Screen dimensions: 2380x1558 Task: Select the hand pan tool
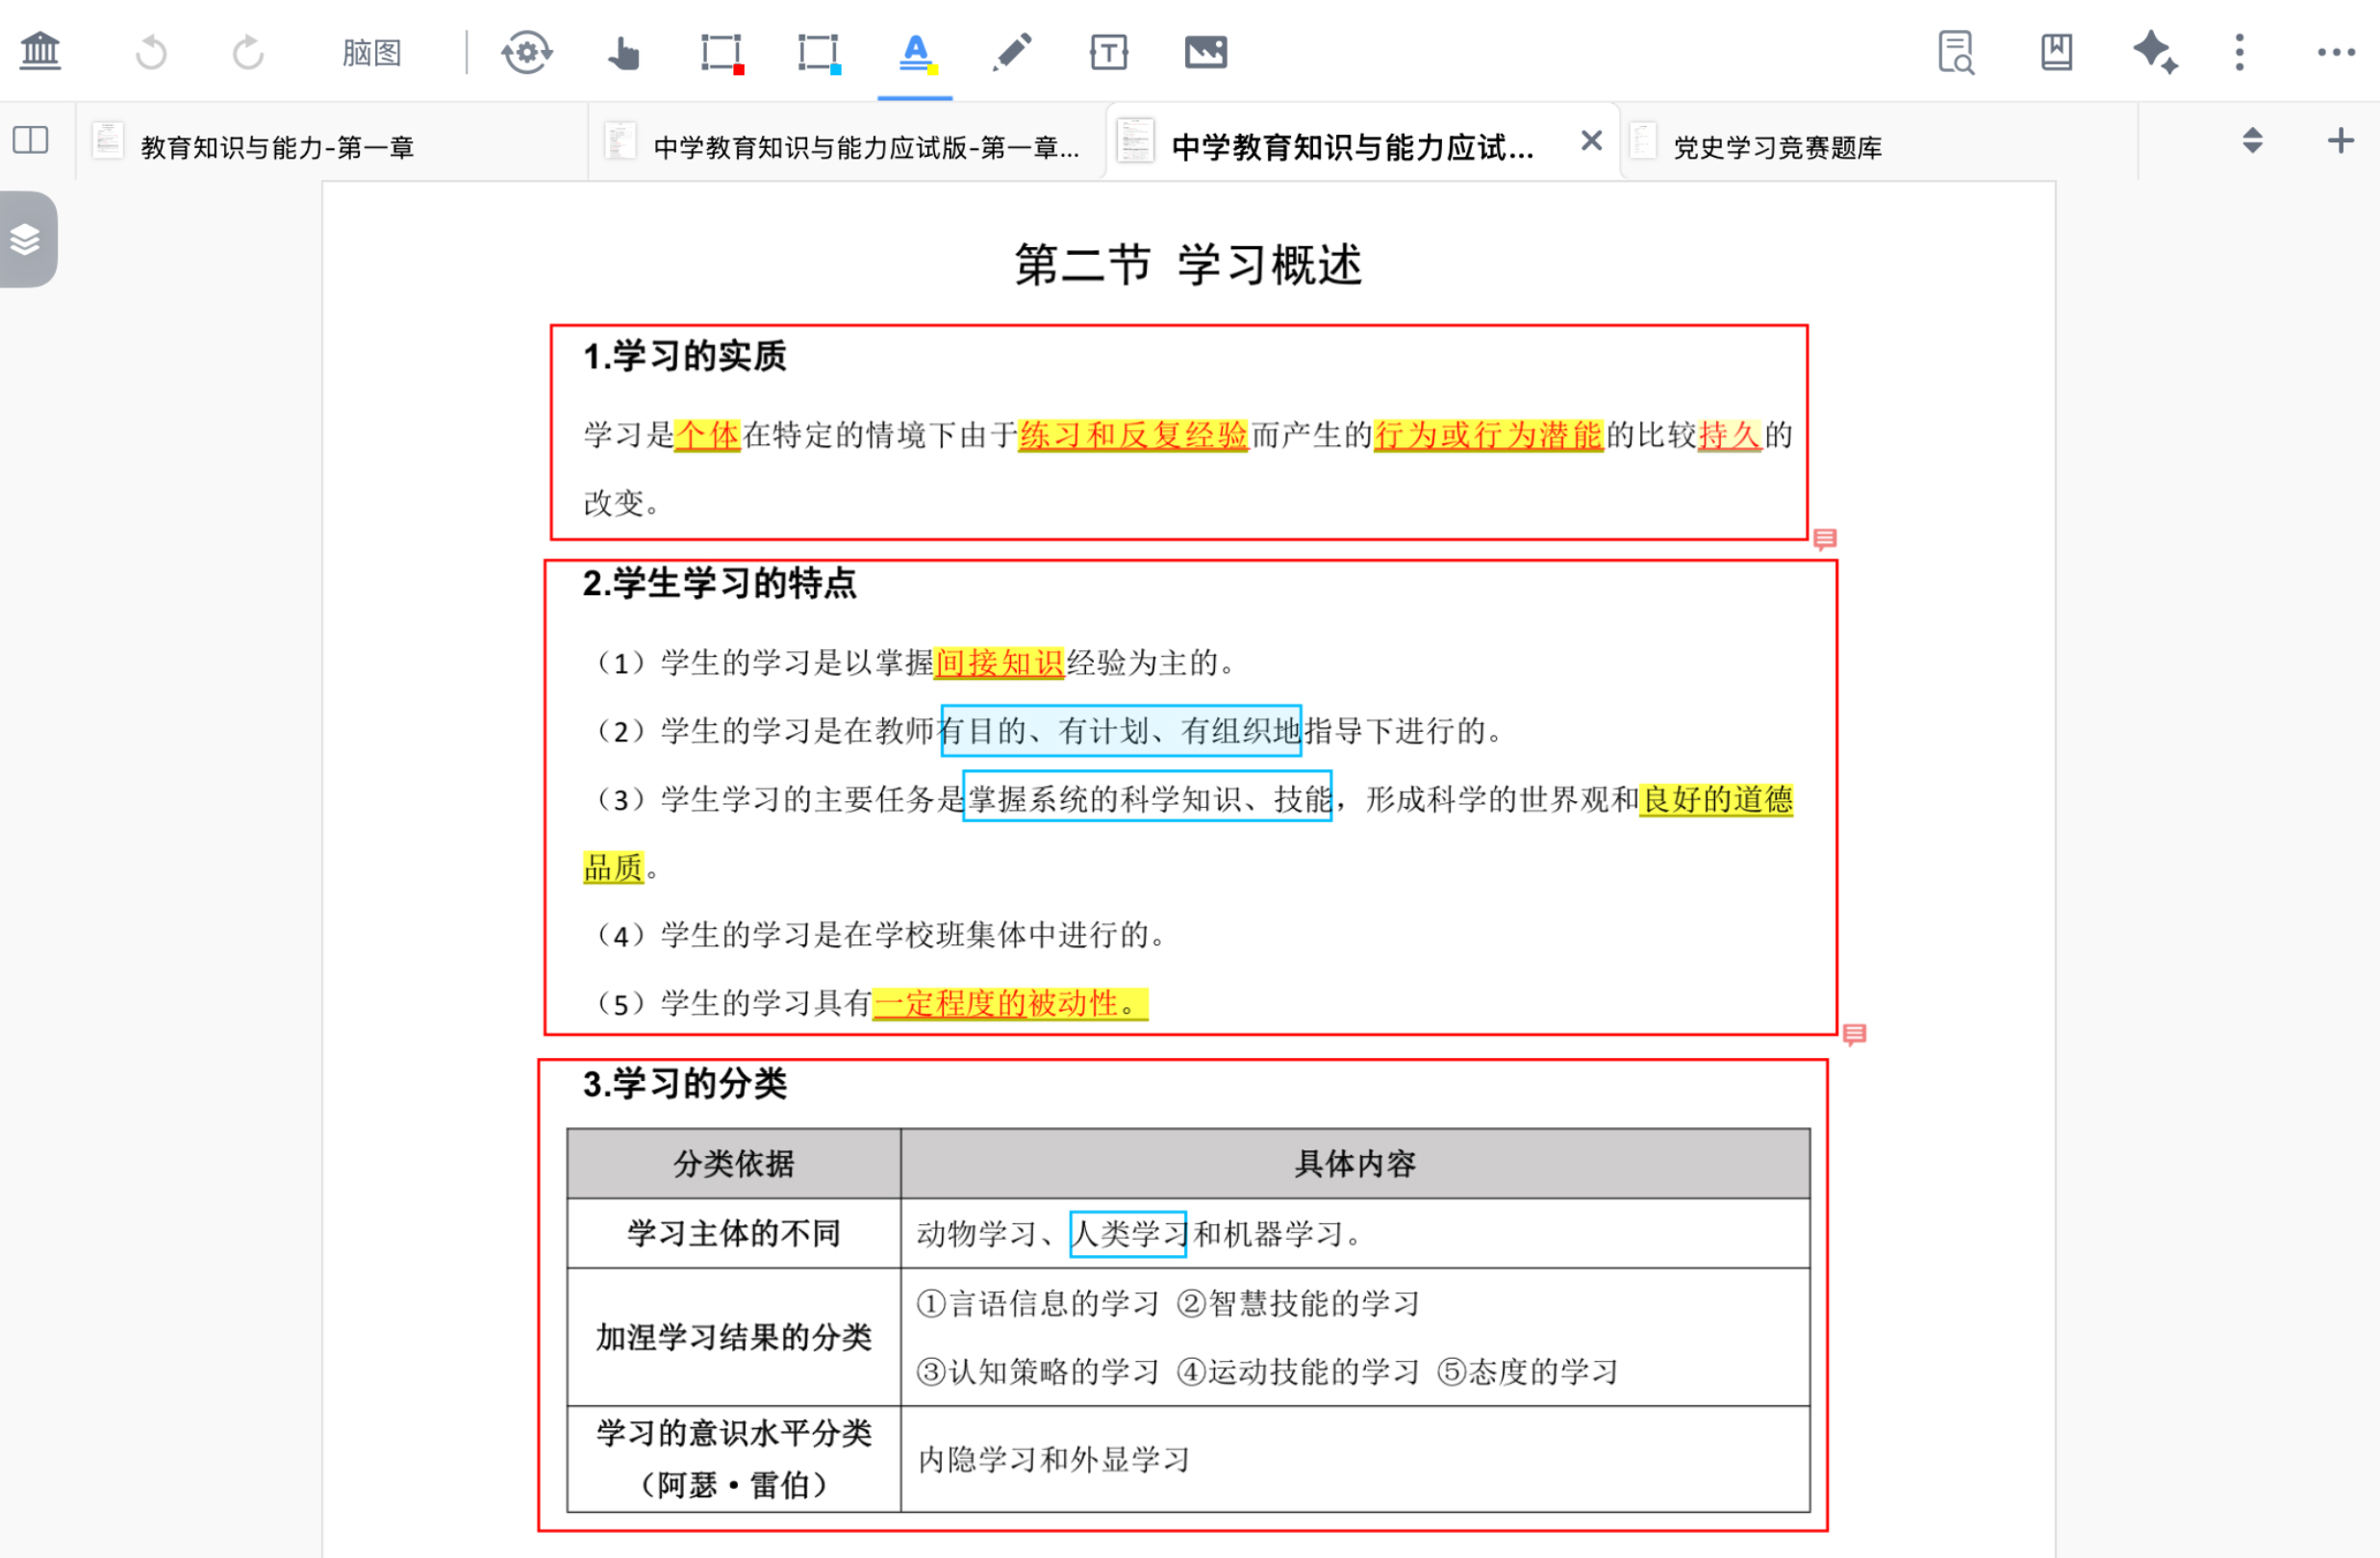click(623, 52)
